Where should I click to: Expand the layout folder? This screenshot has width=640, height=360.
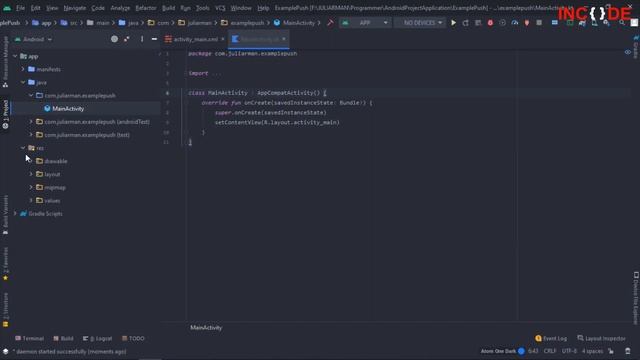pos(31,174)
